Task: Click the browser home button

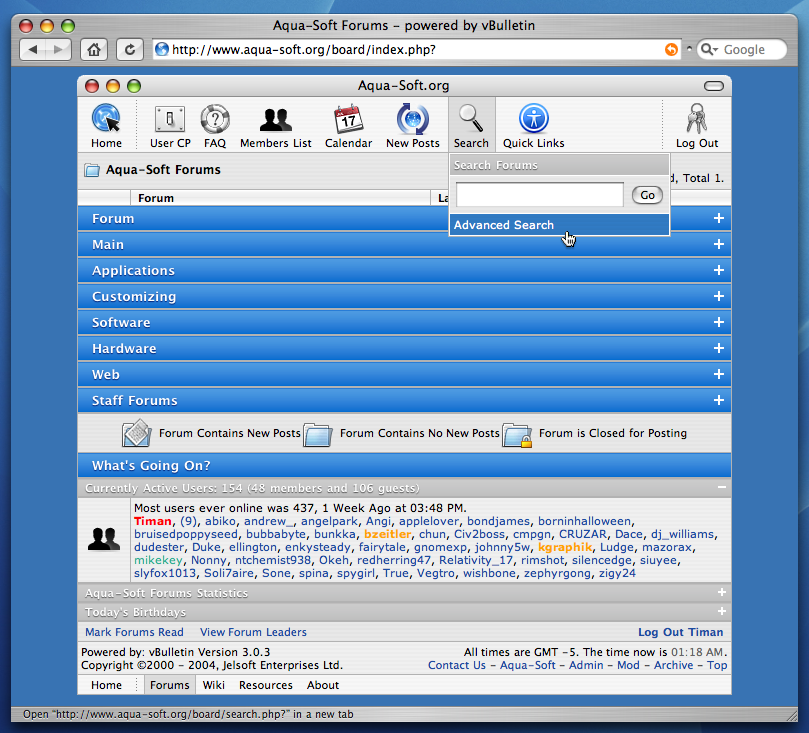Action: [94, 50]
